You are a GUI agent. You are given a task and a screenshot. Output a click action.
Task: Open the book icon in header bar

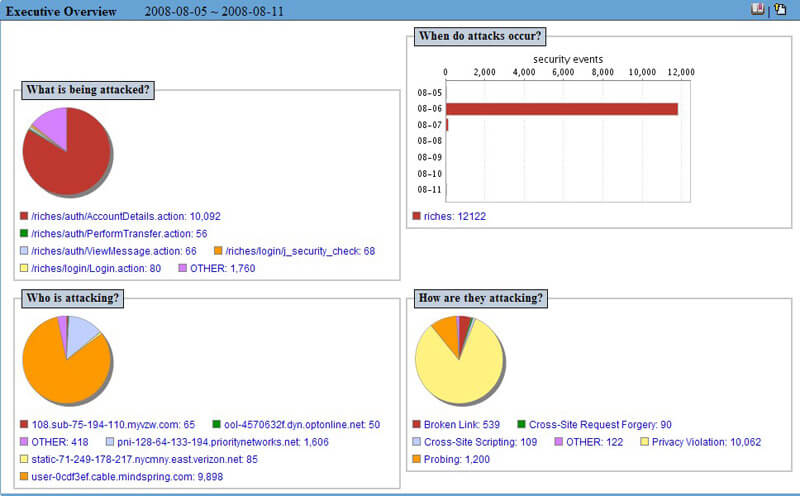coord(758,9)
